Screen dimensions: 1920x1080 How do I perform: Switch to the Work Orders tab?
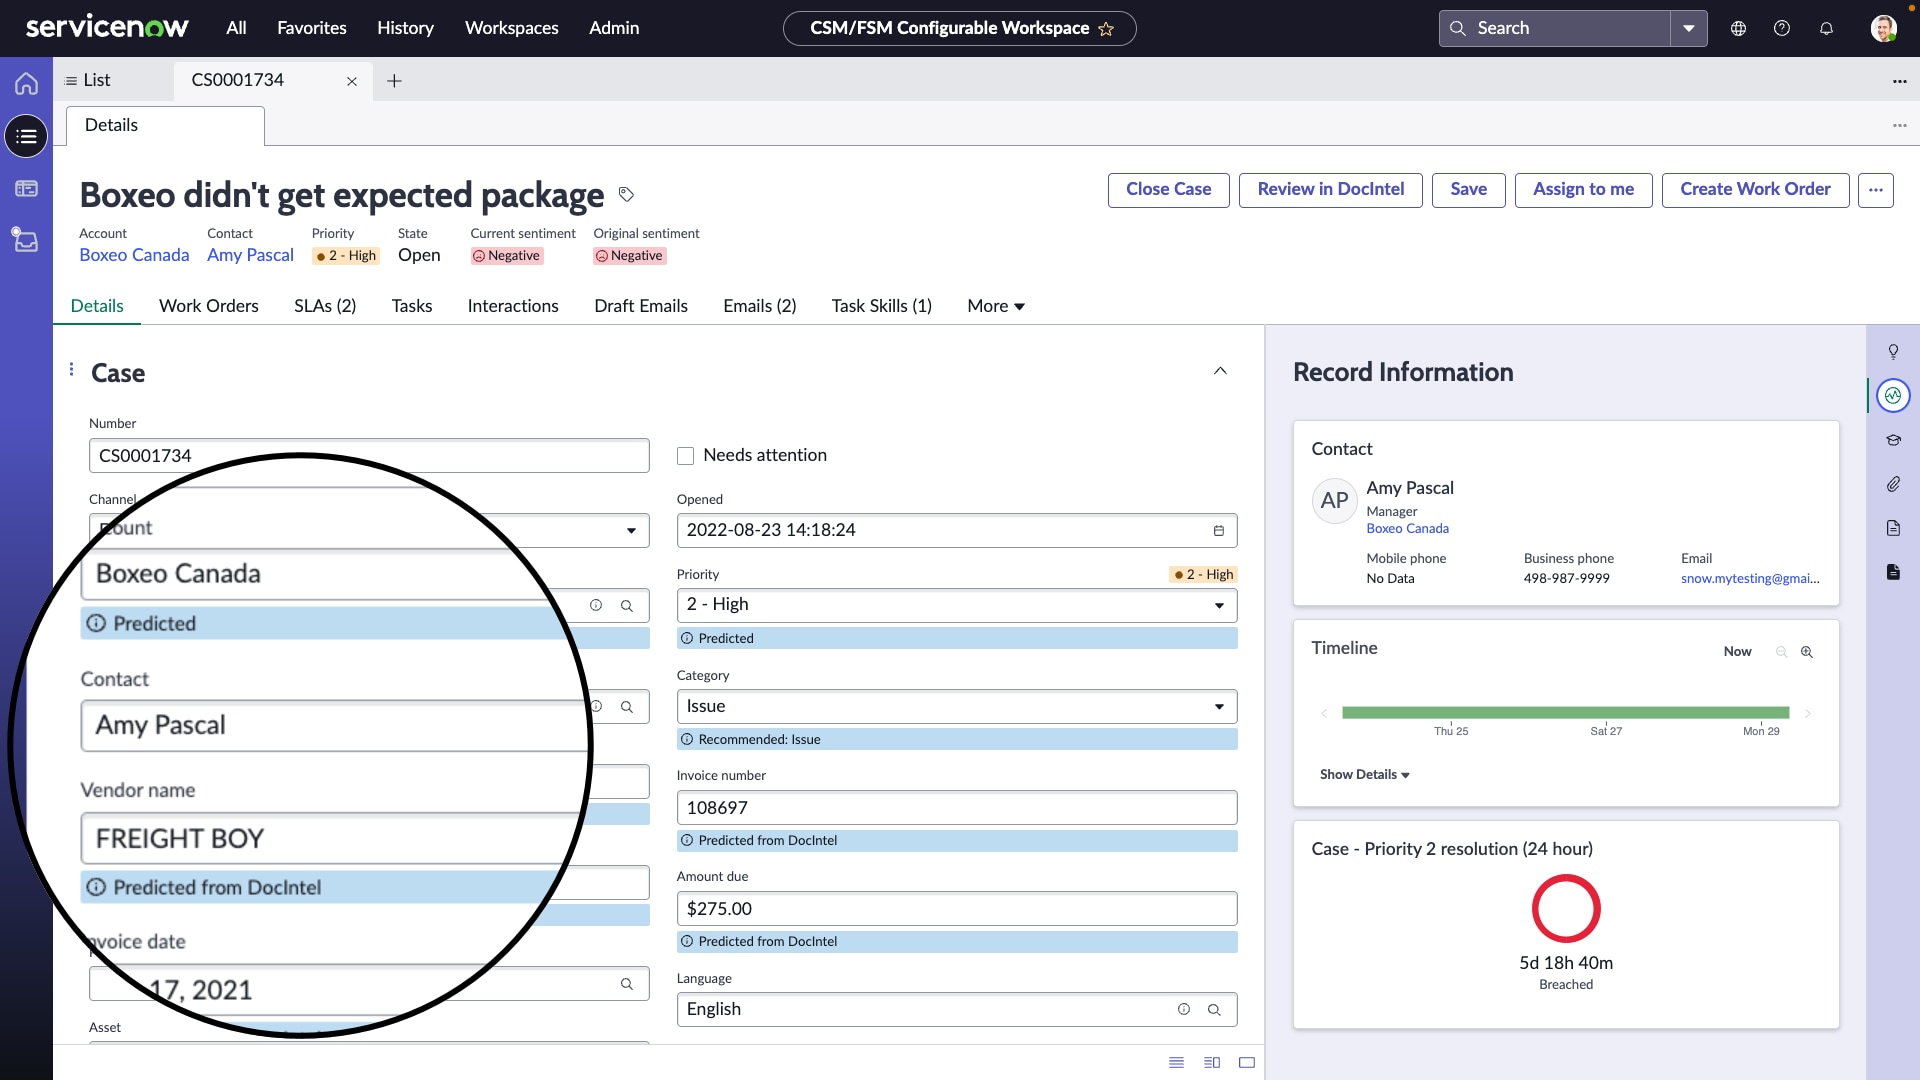point(209,306)
